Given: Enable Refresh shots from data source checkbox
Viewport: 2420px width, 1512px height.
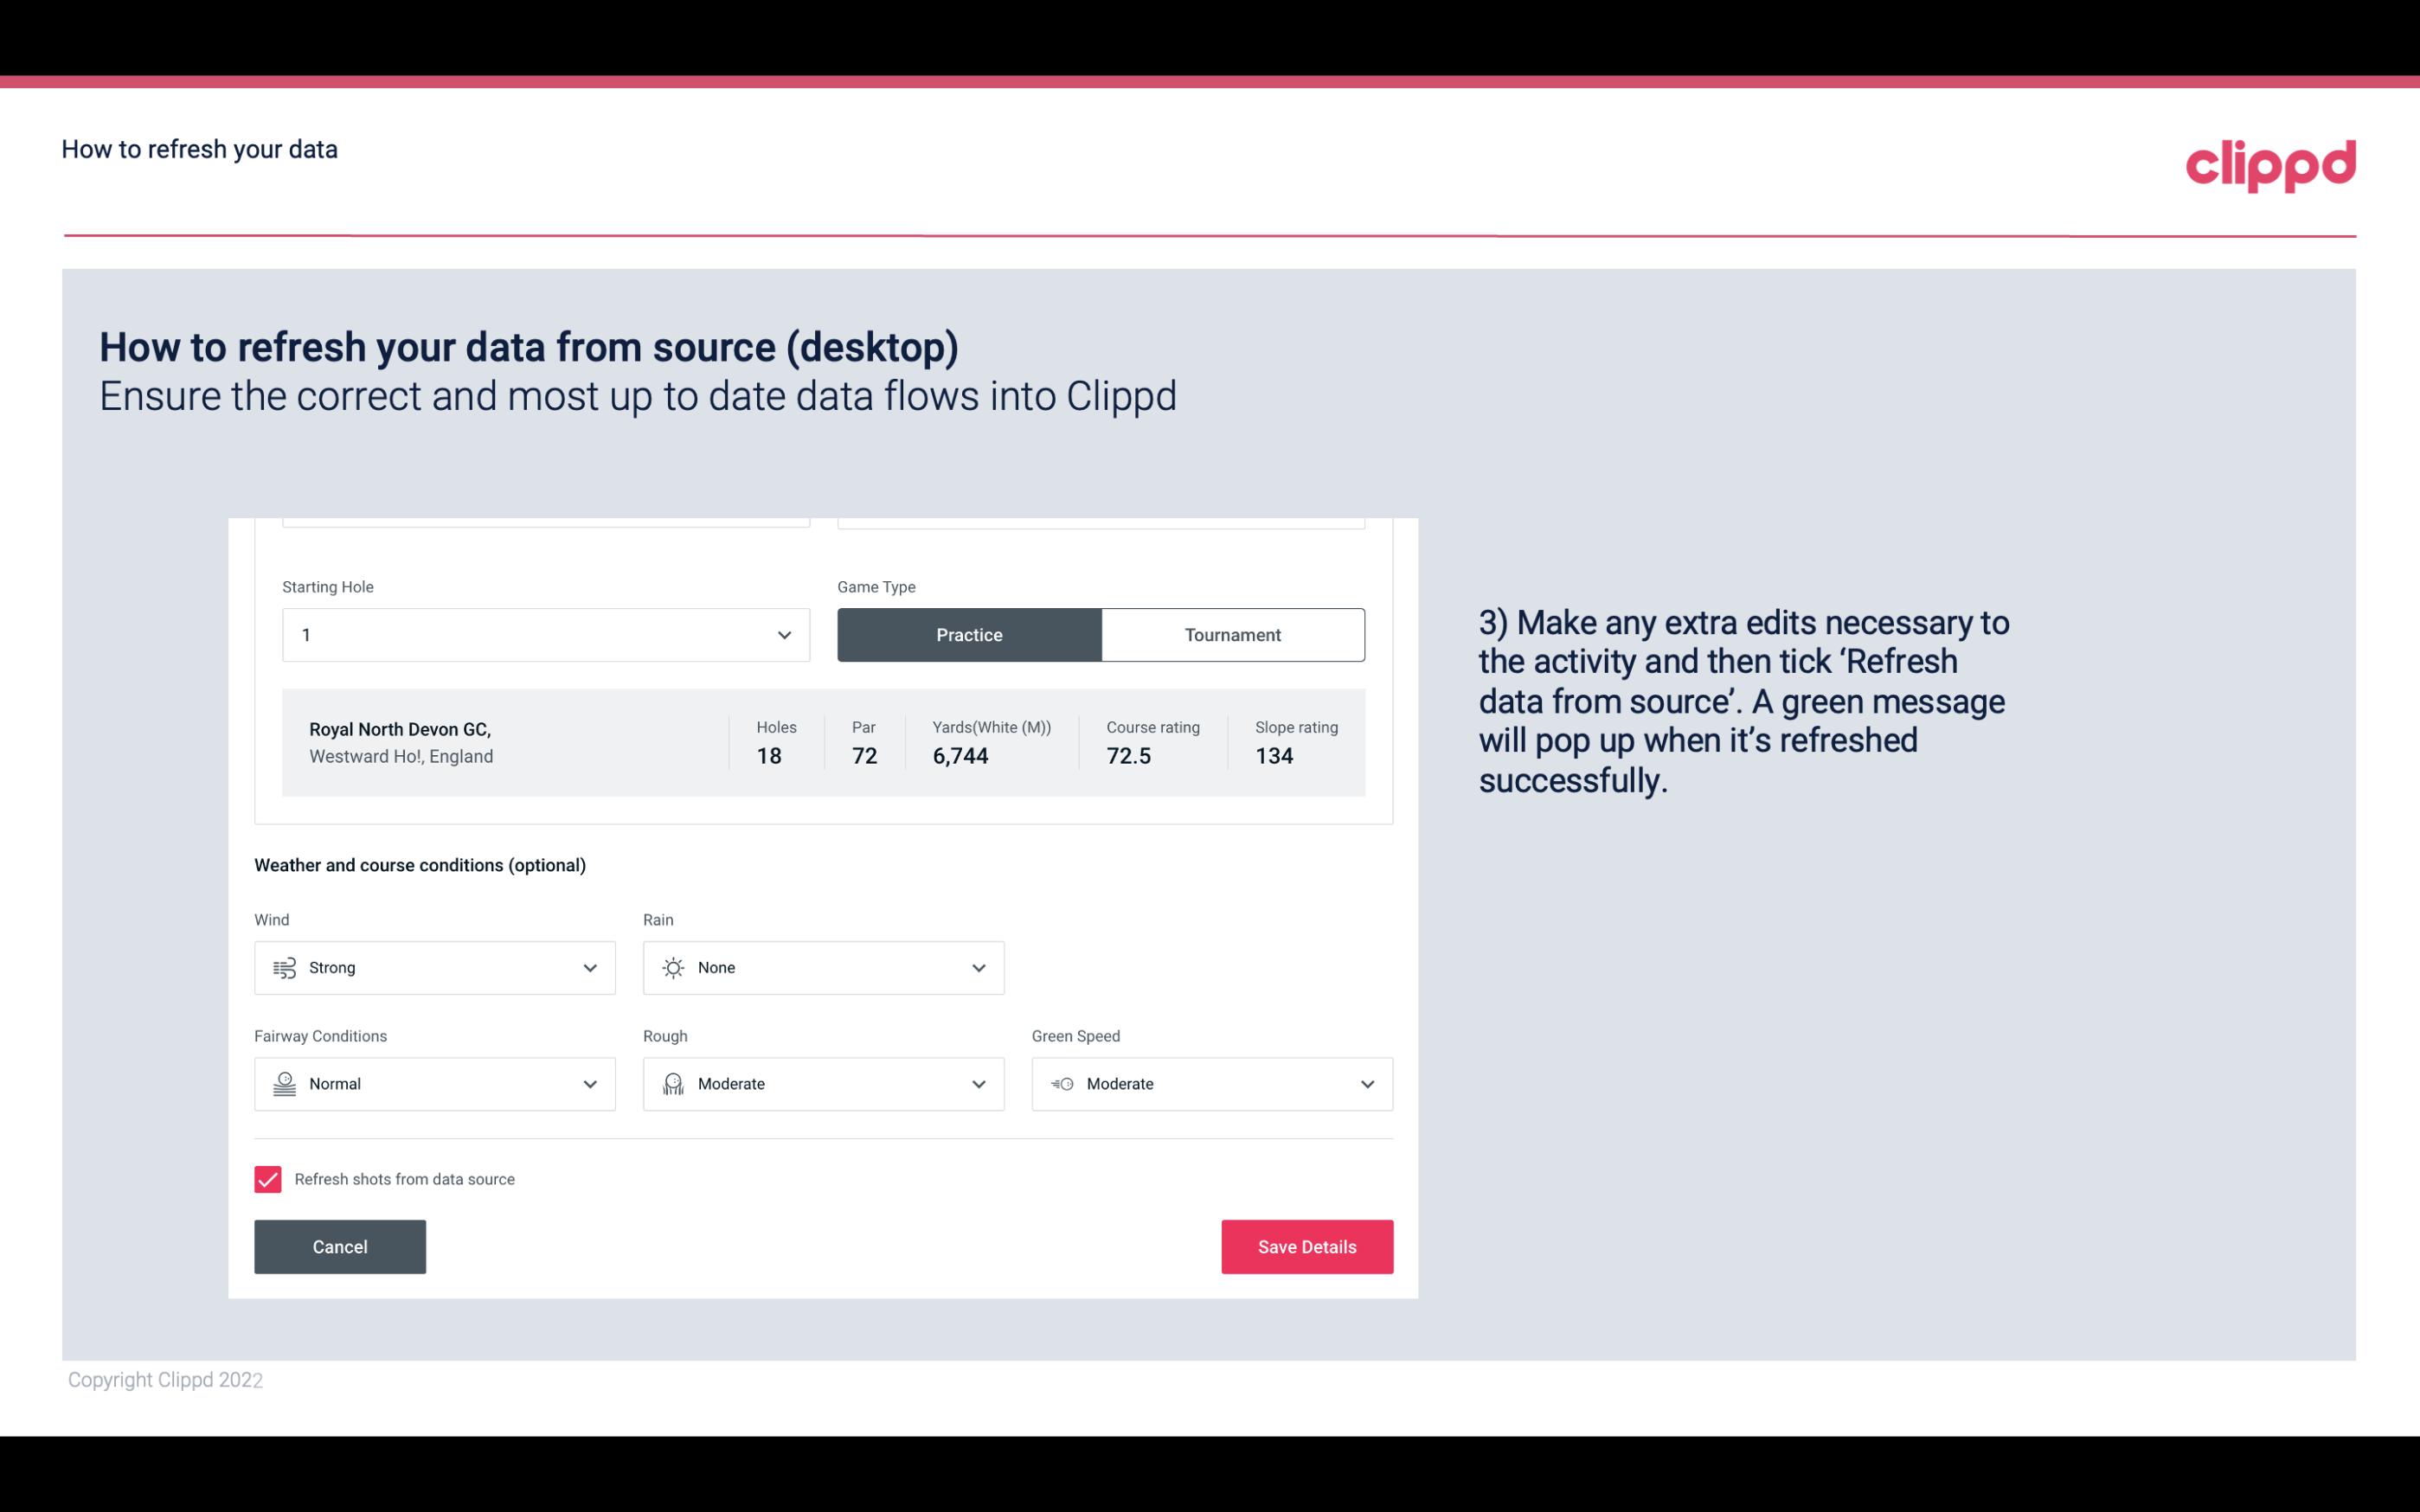Looking at the screenshot, I should pos(266,1179).
